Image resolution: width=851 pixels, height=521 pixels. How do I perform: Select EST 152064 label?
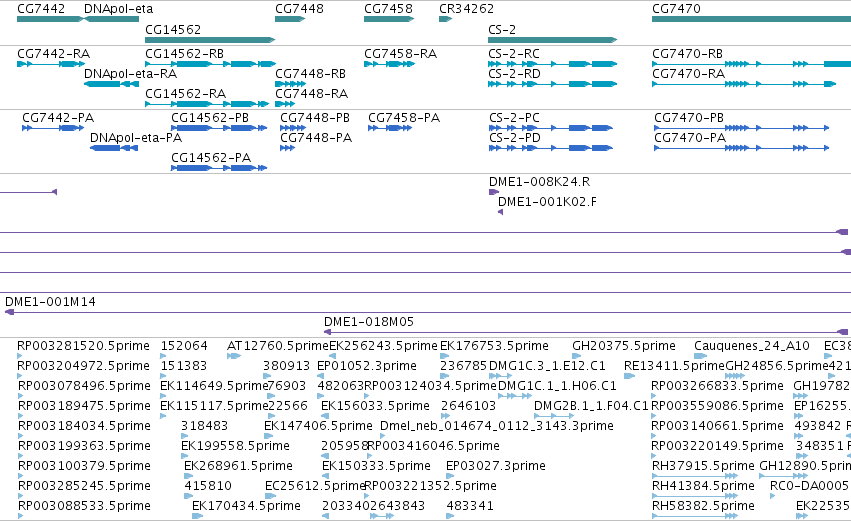click(x=184, y=346)
